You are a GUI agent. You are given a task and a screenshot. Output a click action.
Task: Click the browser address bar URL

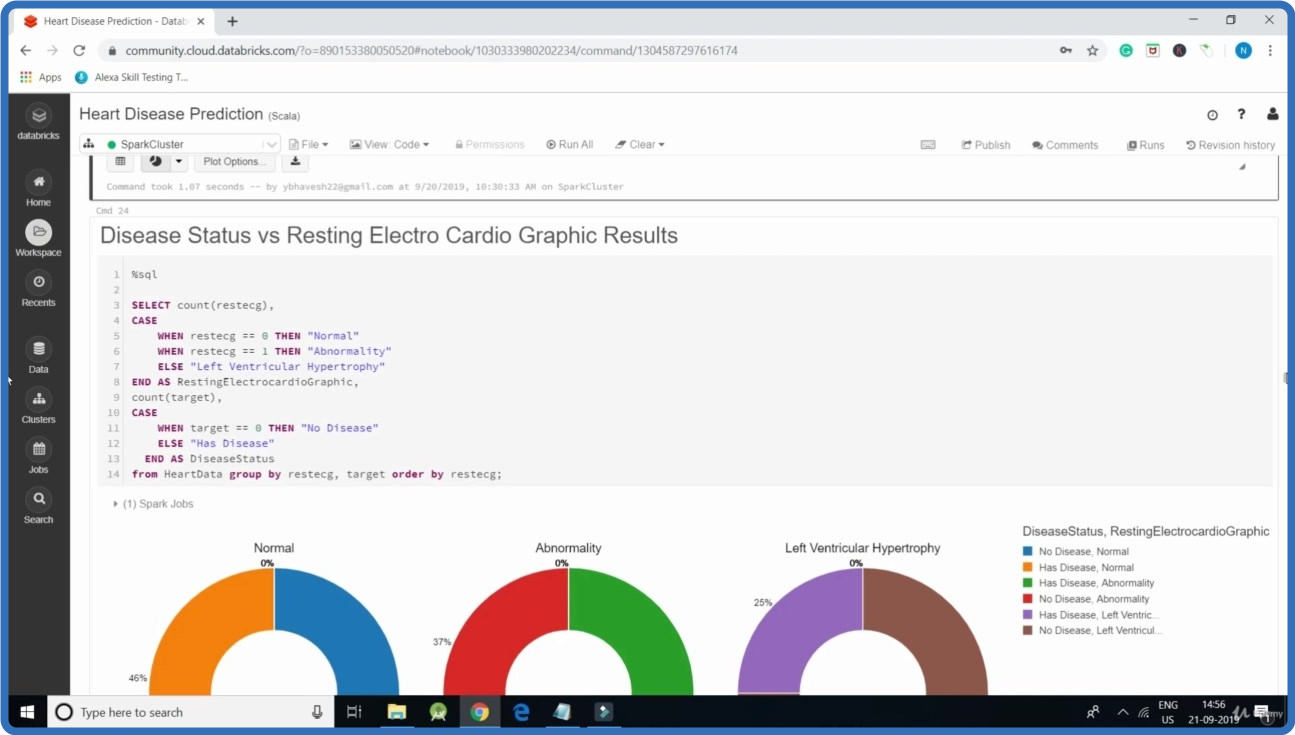coord(431,50)
